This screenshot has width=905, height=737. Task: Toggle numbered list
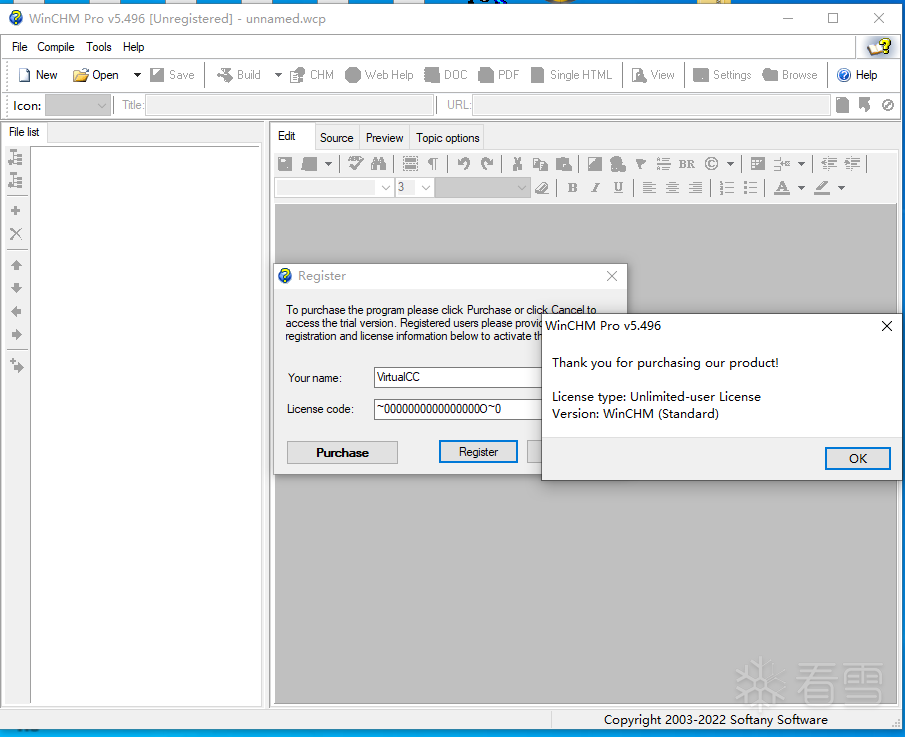click(x=727, y=188)
